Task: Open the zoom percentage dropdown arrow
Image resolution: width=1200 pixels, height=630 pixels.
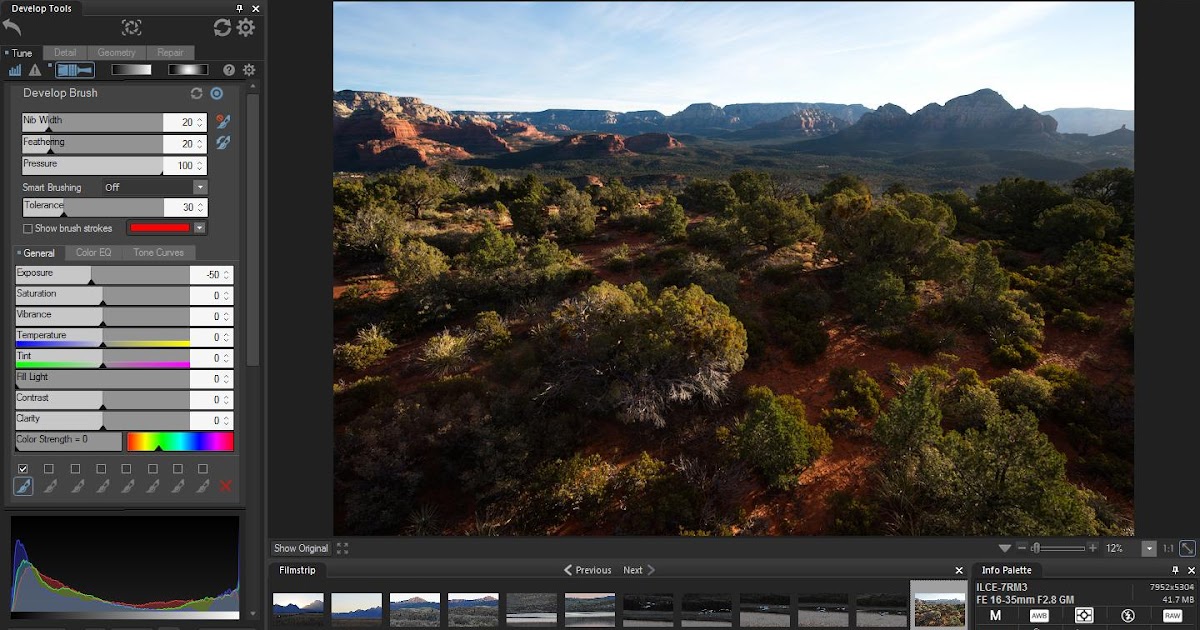Action: coord(1149,548)
